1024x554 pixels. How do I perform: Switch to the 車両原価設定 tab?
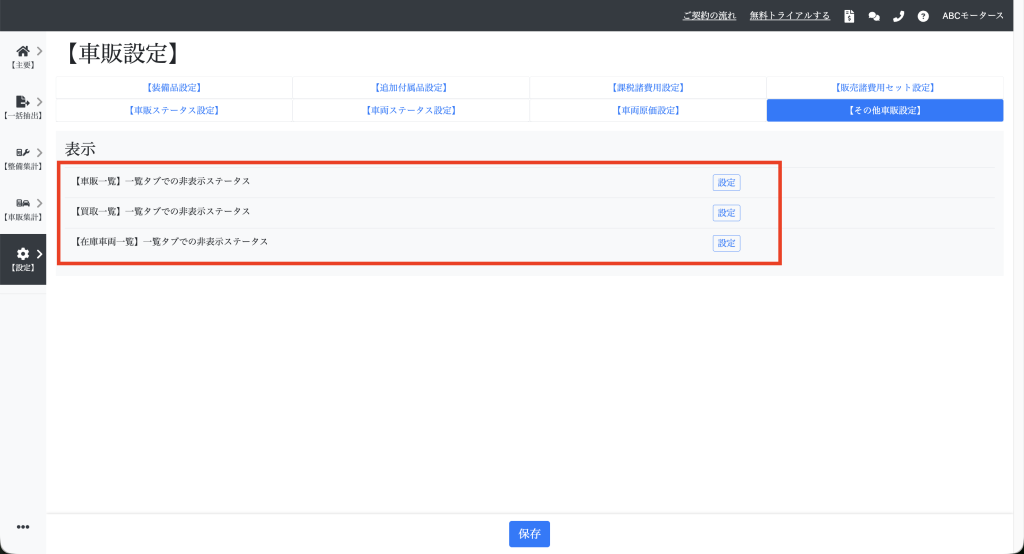point(648,110)
